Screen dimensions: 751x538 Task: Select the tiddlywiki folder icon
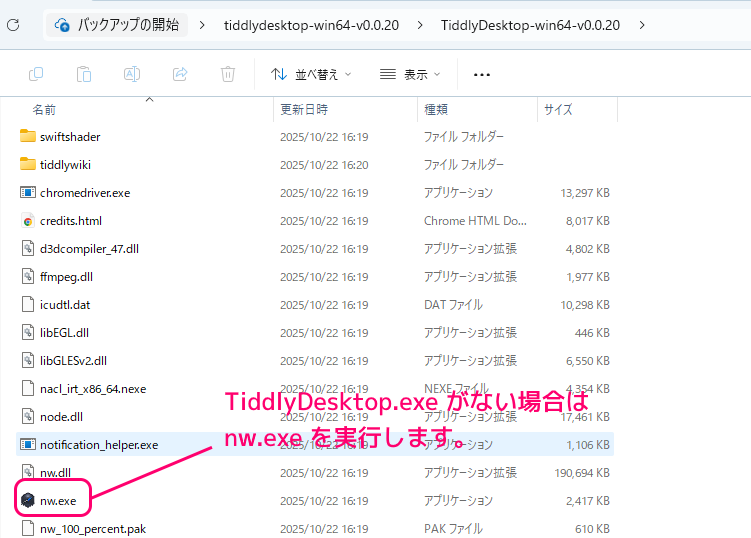click(x=28, y=164)
